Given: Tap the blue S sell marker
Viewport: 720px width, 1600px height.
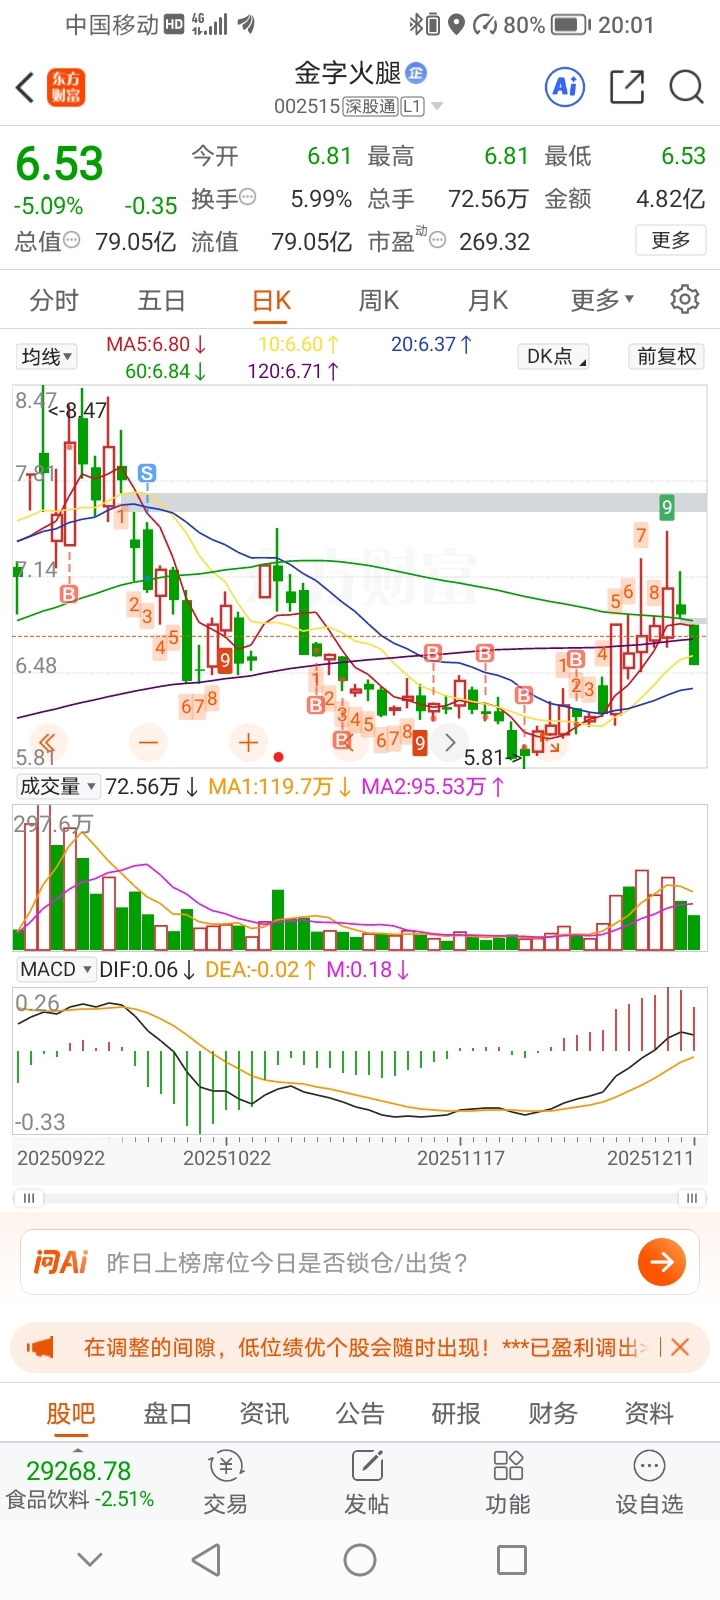Looking at the screenshot, I should pos(147,473).
